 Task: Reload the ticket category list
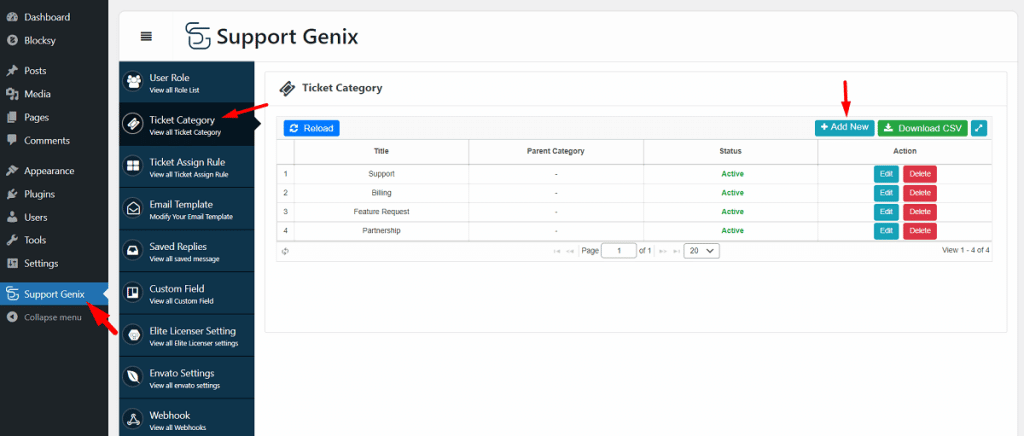tap(311, 128)
